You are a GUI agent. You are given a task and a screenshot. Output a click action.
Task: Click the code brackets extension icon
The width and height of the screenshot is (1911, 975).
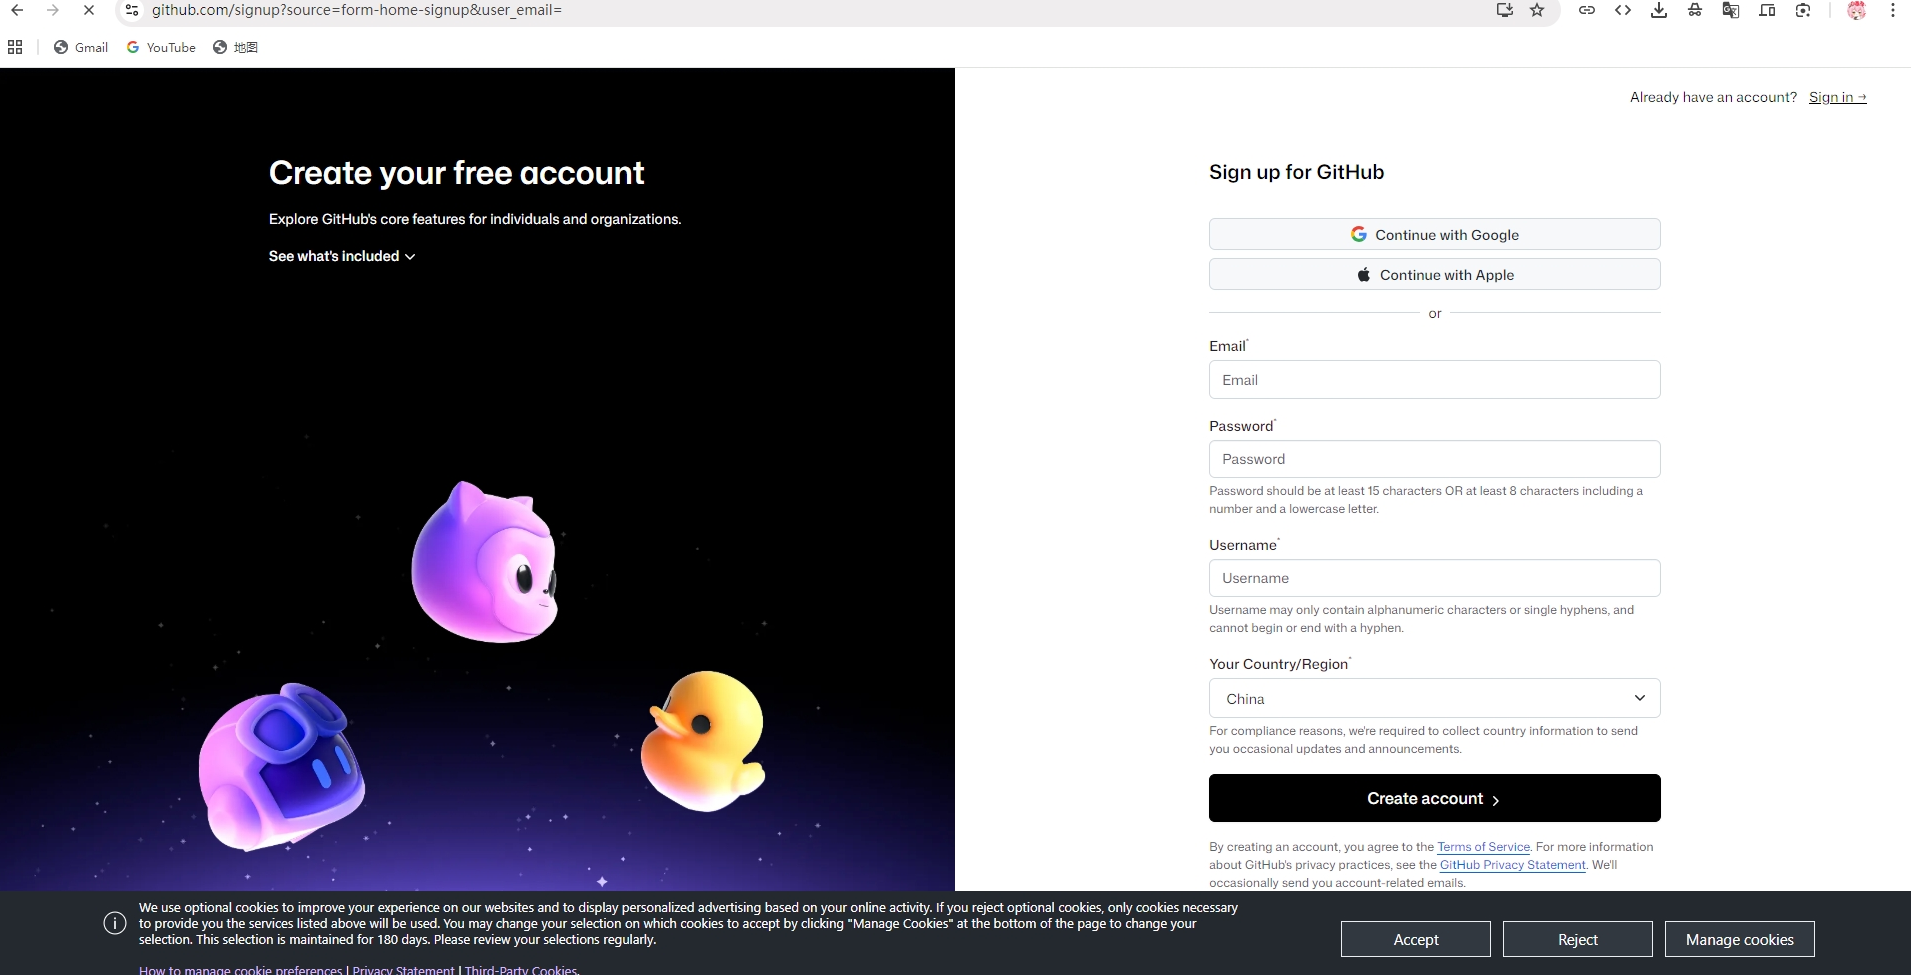[x=1623, y=10]
